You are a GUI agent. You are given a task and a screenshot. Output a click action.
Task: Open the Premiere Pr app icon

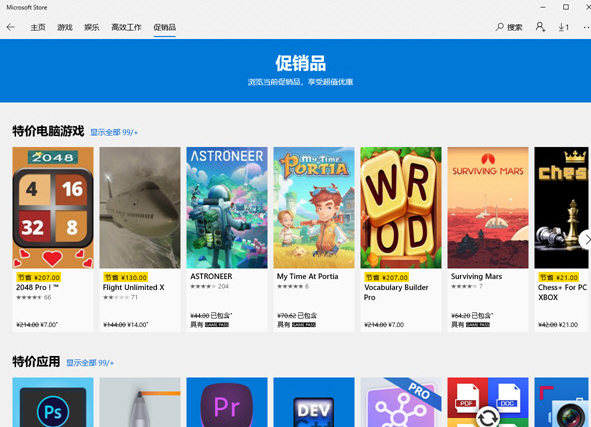coord(227,402)
